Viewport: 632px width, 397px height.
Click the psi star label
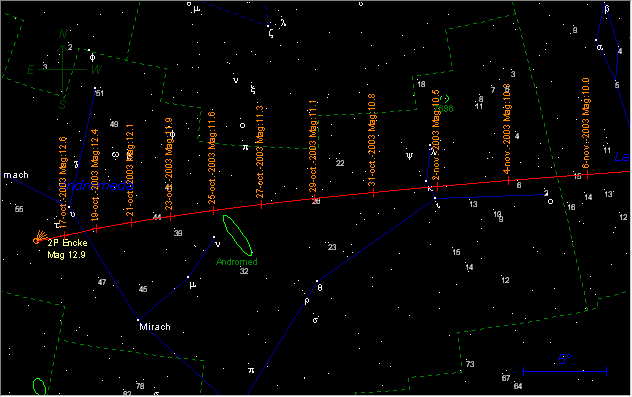click(410, 156)
